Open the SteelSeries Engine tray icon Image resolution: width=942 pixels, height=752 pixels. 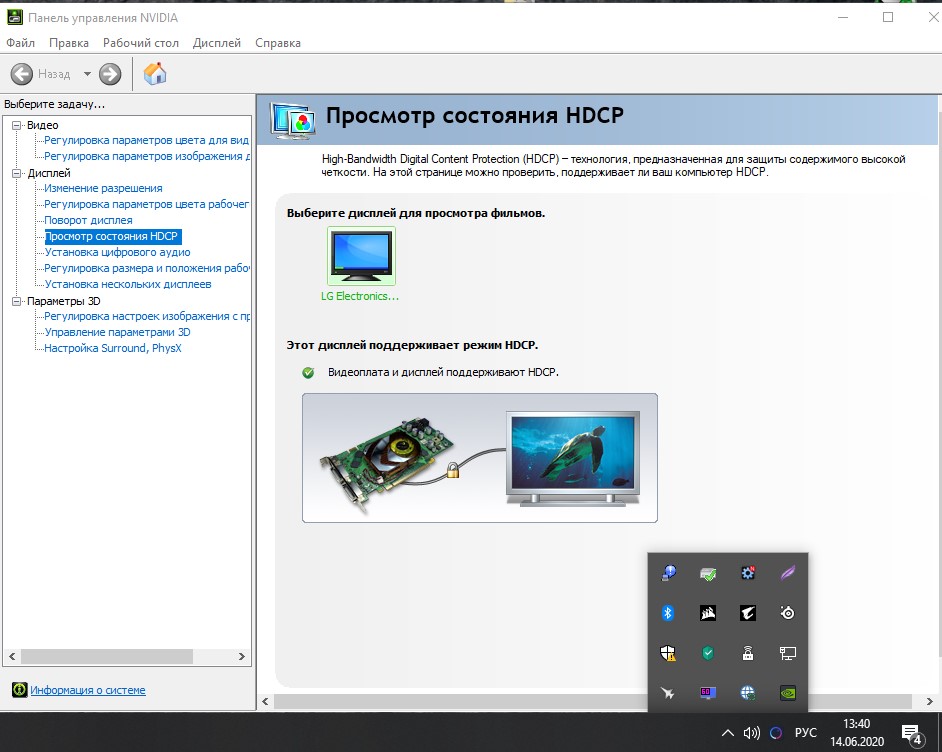[788, 613]
